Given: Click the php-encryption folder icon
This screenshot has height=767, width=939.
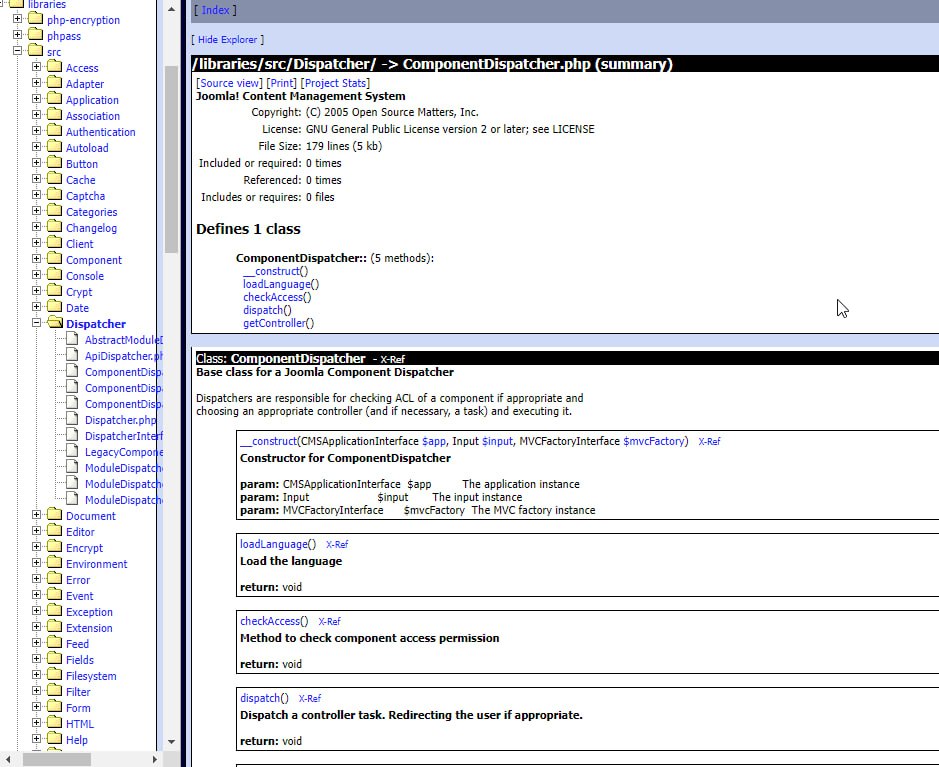Looking at the screenshot, I should tap(36, 19).
